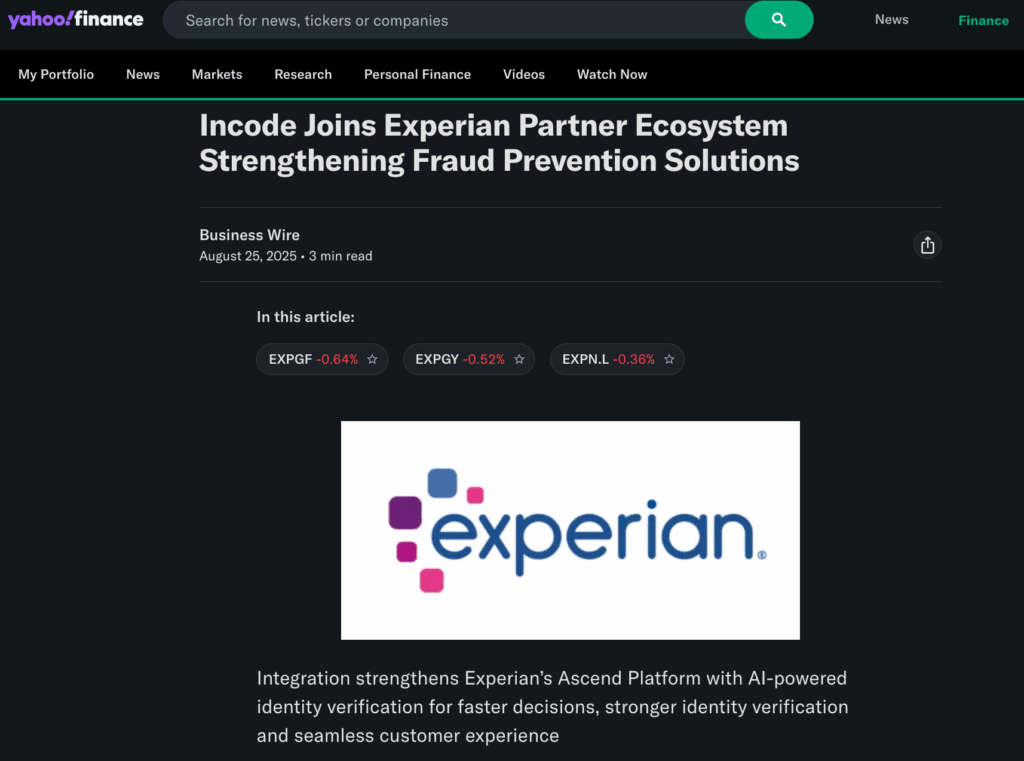The height and width of the screenshot is (761, 1024).
Task: Click the search magnifier icon
Action: pyautogui.click(x=779, y=20)
